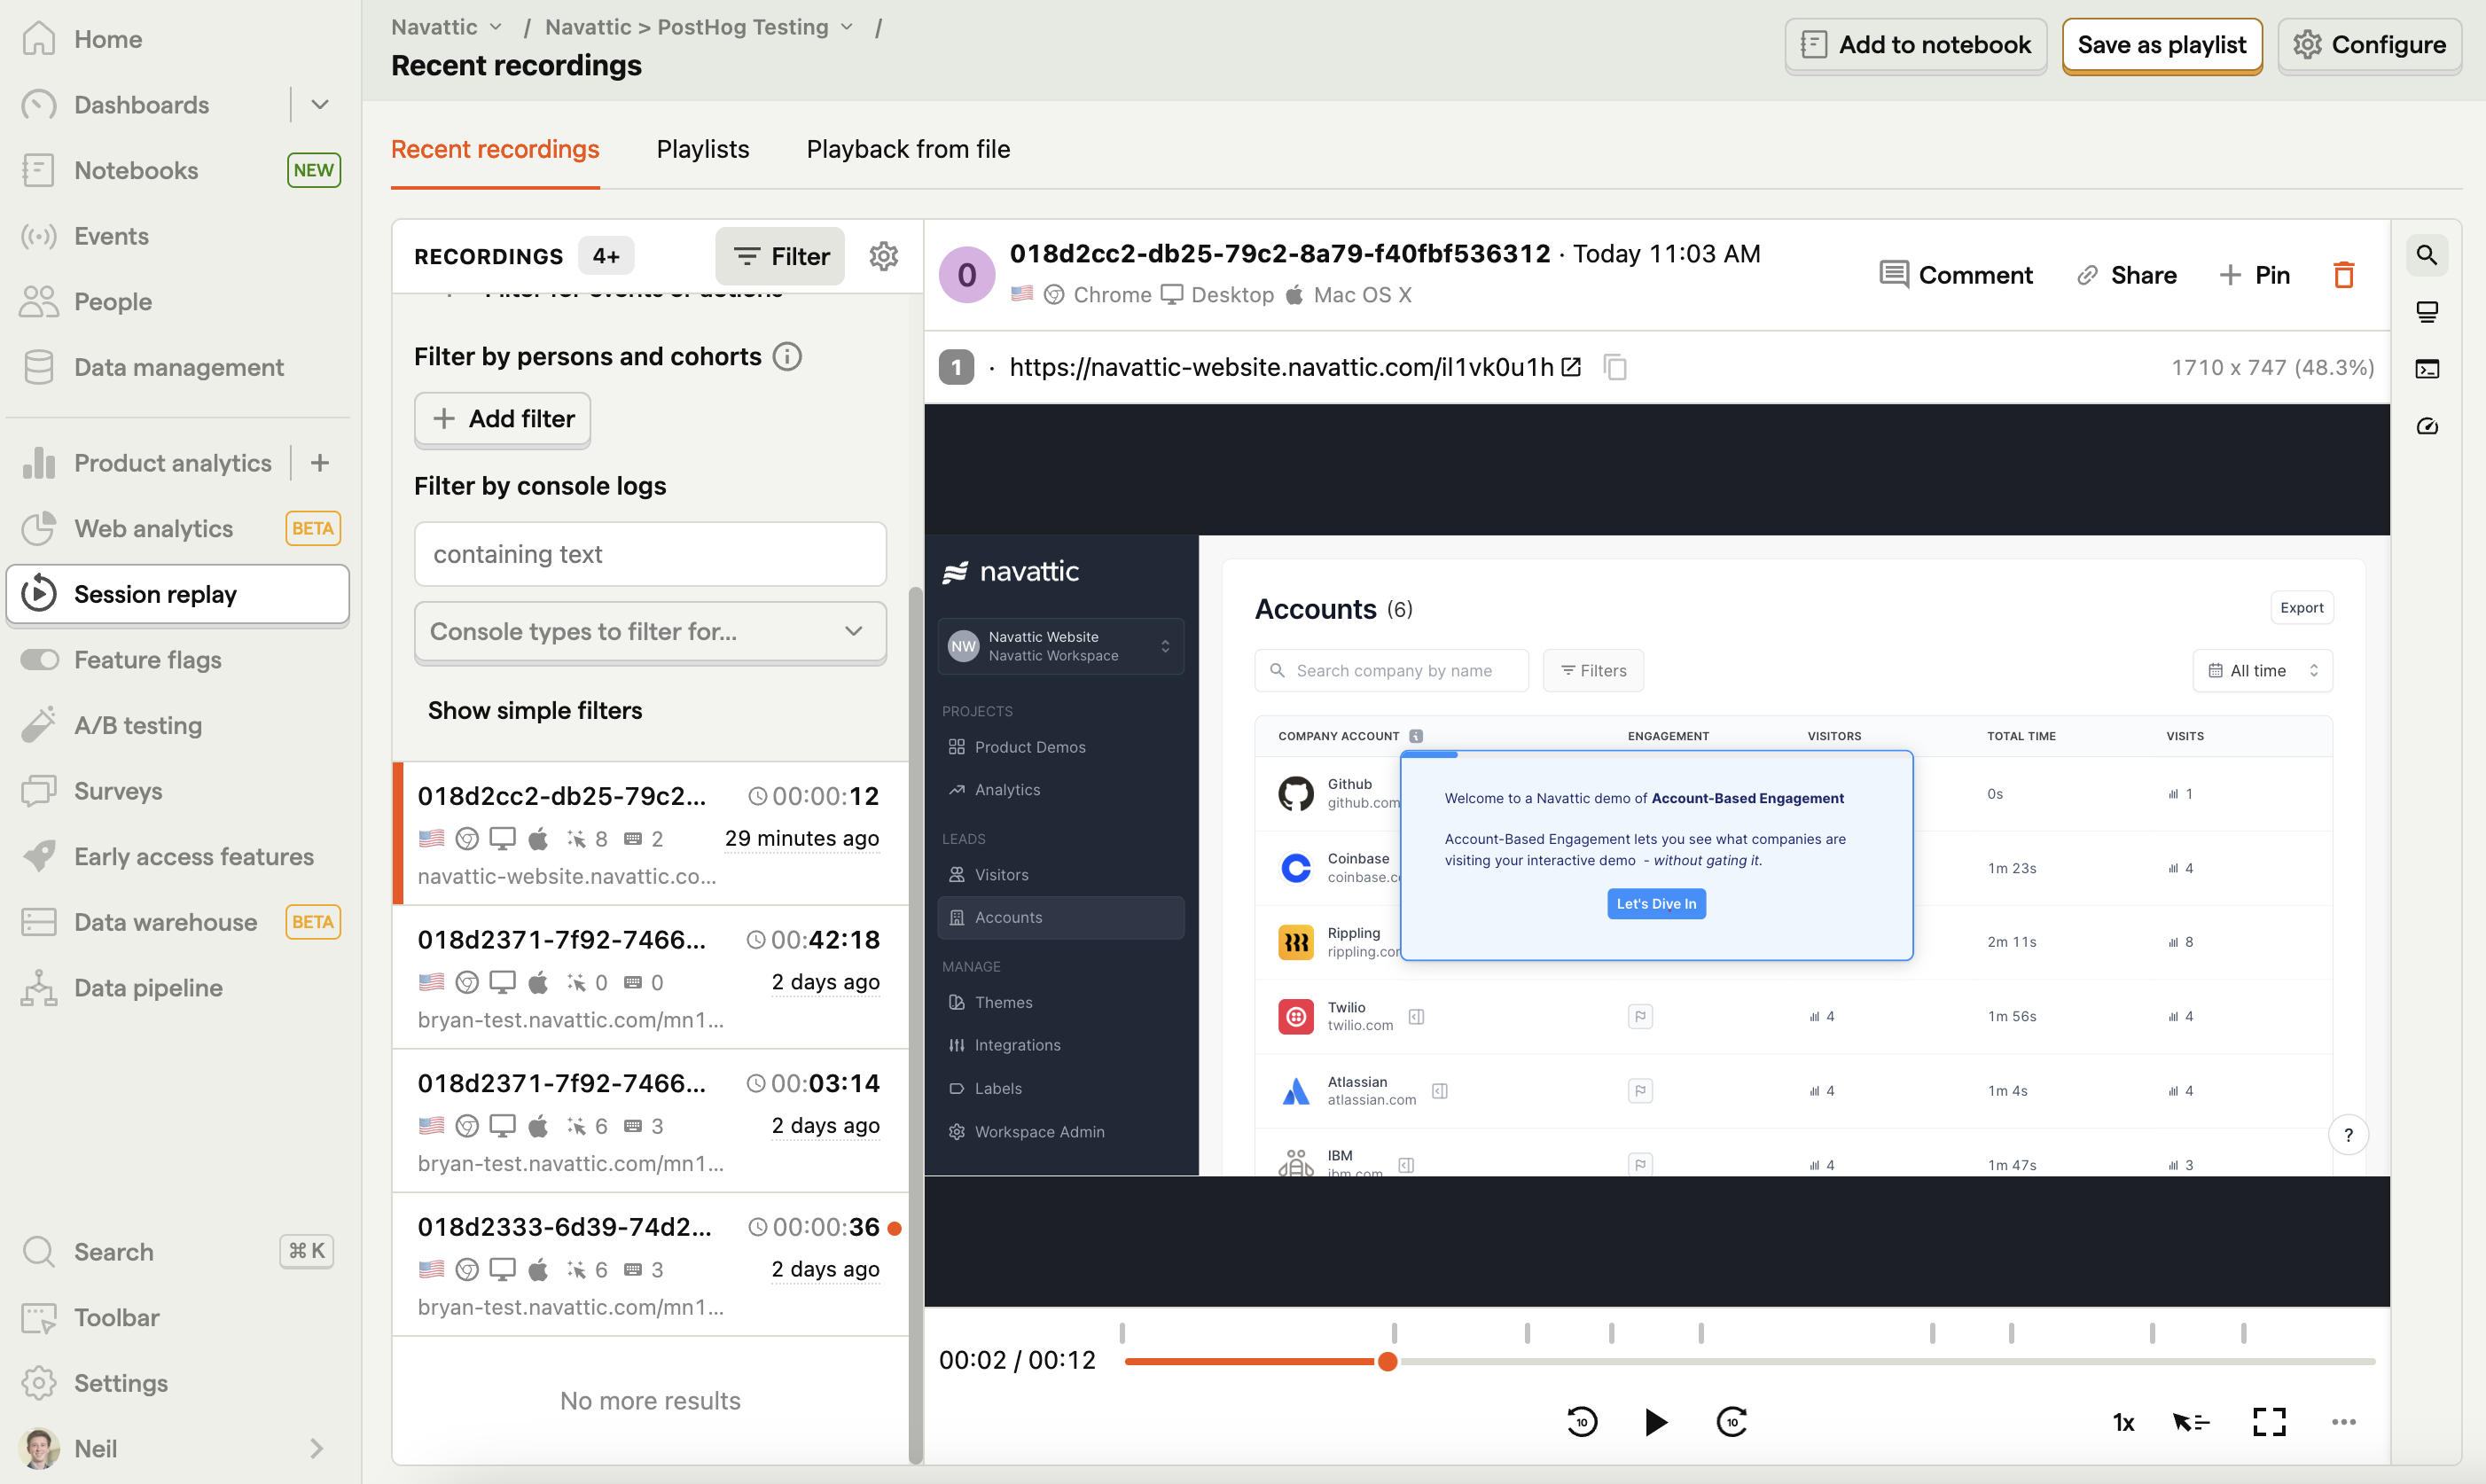Open the performance gauge inspector icon

click(x=2427, y=426)
